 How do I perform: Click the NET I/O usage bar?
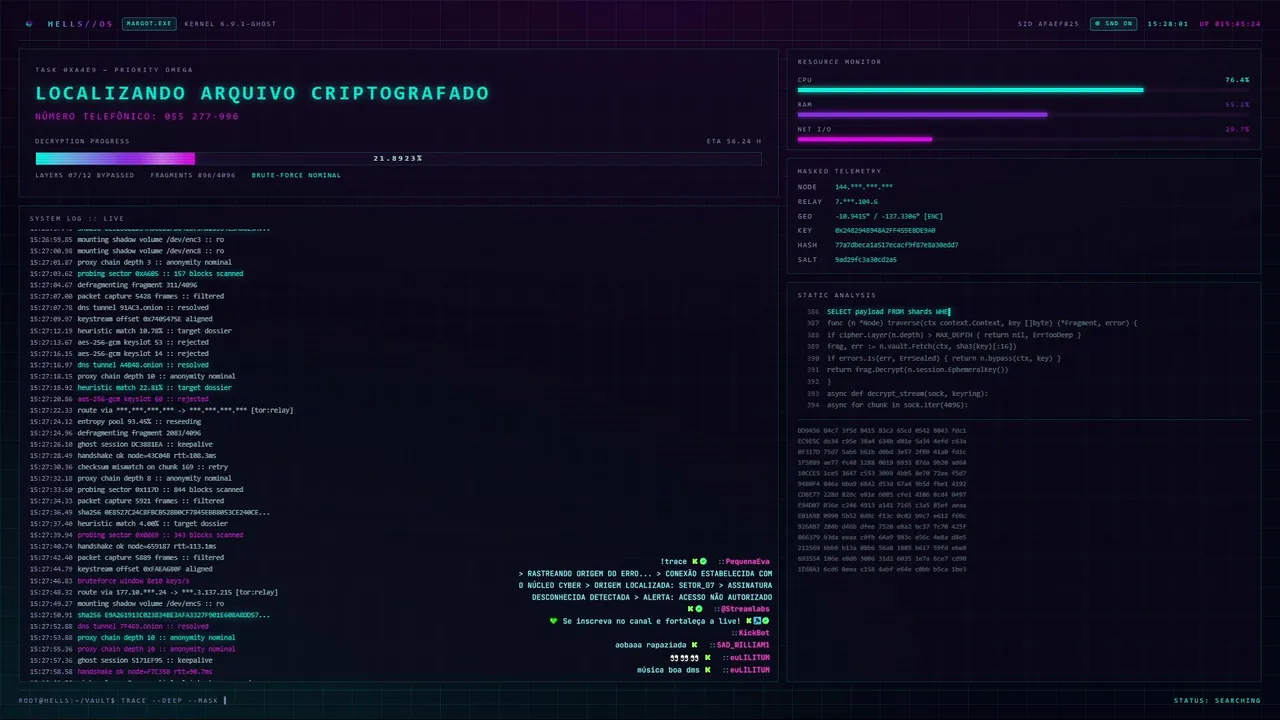tap(1023, 140)
